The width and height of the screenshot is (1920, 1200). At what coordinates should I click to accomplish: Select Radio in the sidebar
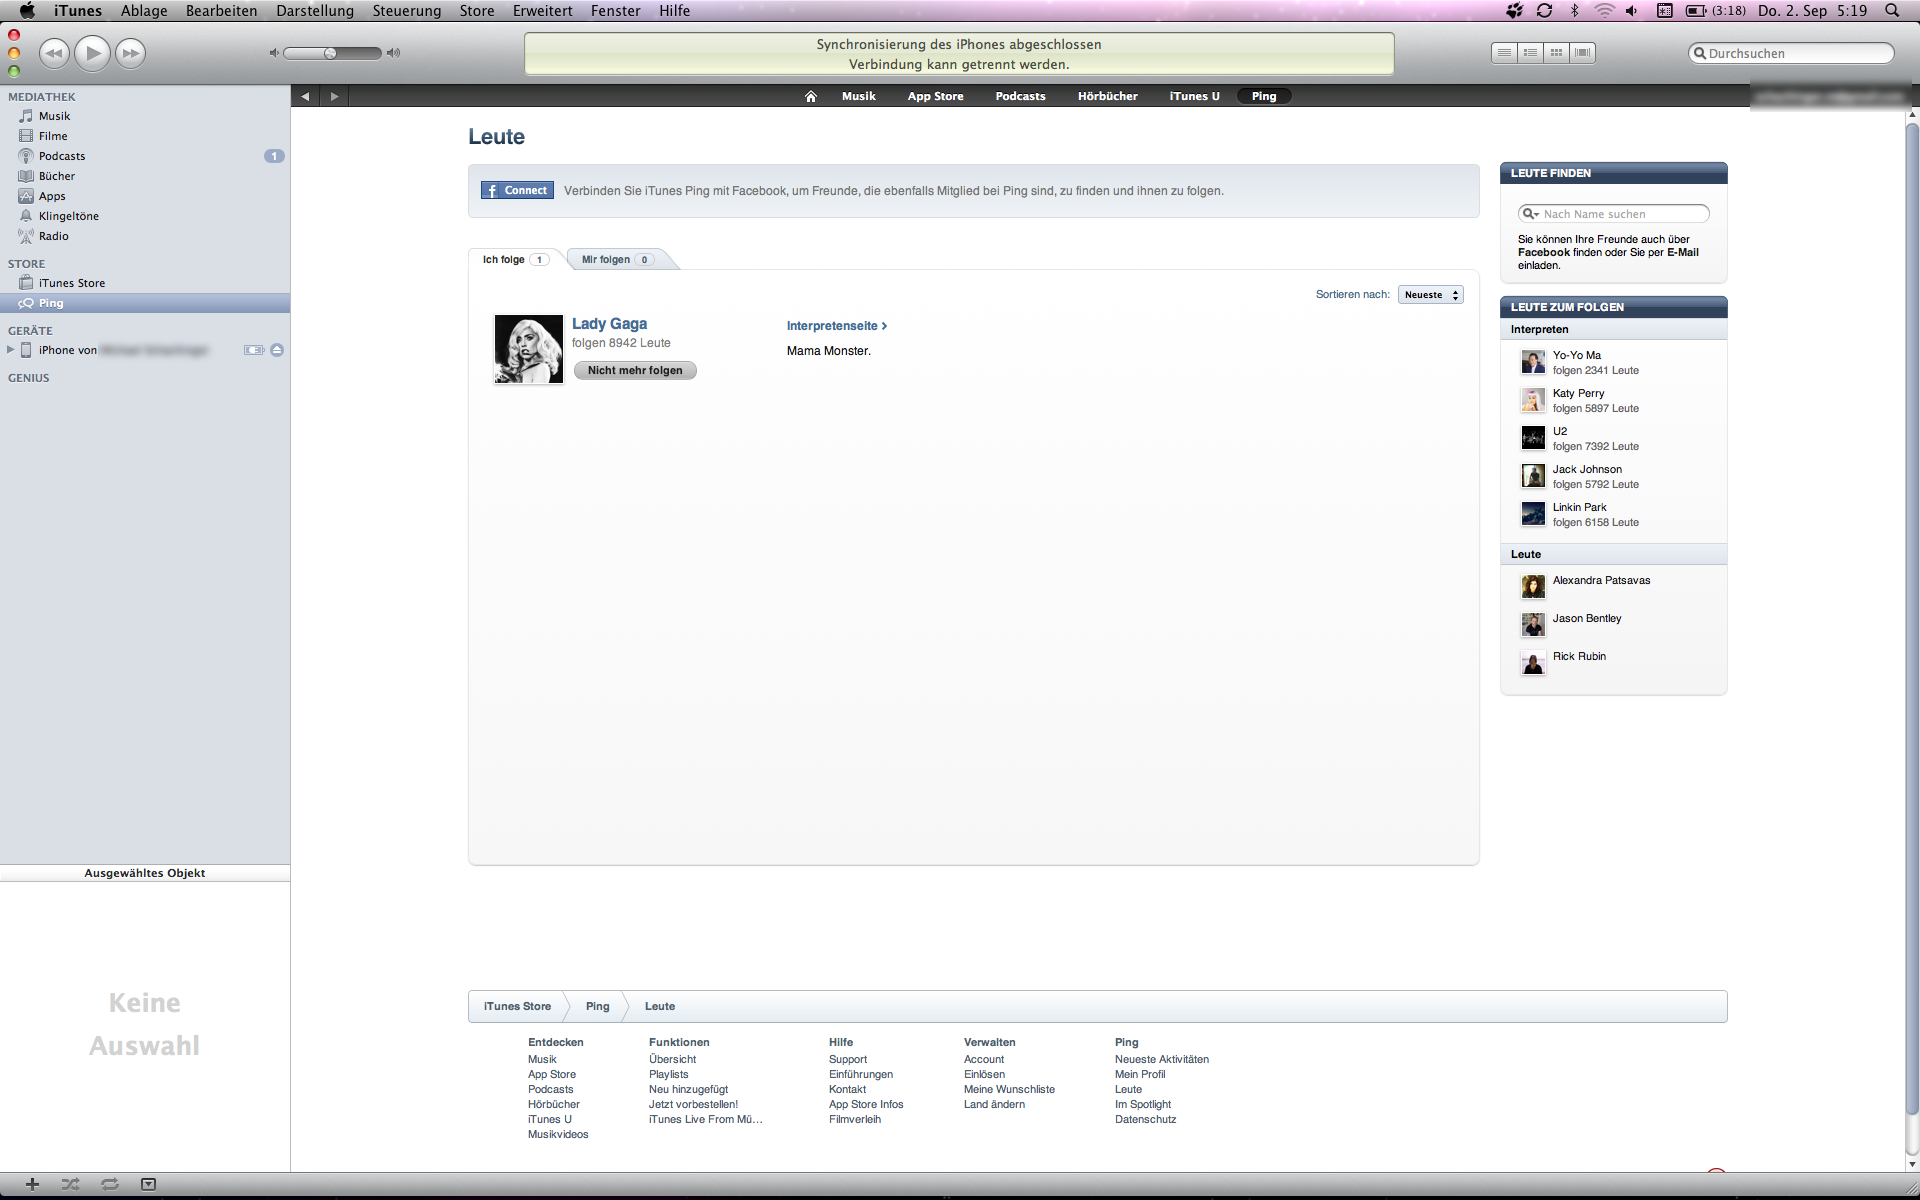pos(145,236)
